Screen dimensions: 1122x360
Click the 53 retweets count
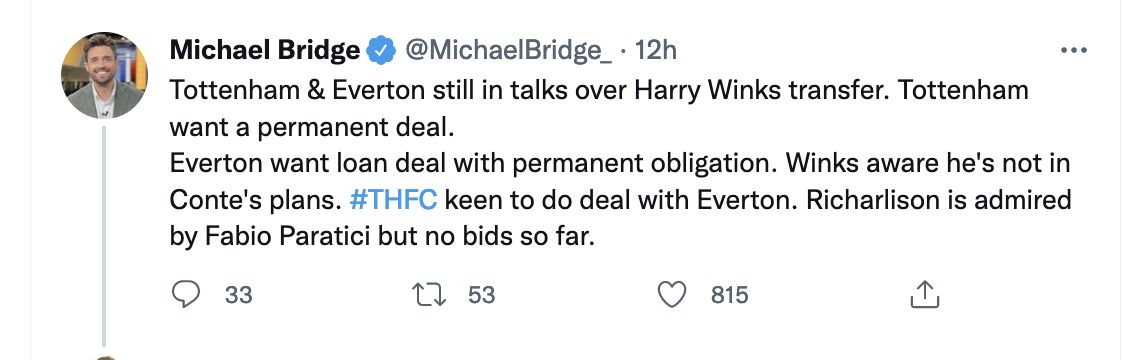click(x=482, y=295)
